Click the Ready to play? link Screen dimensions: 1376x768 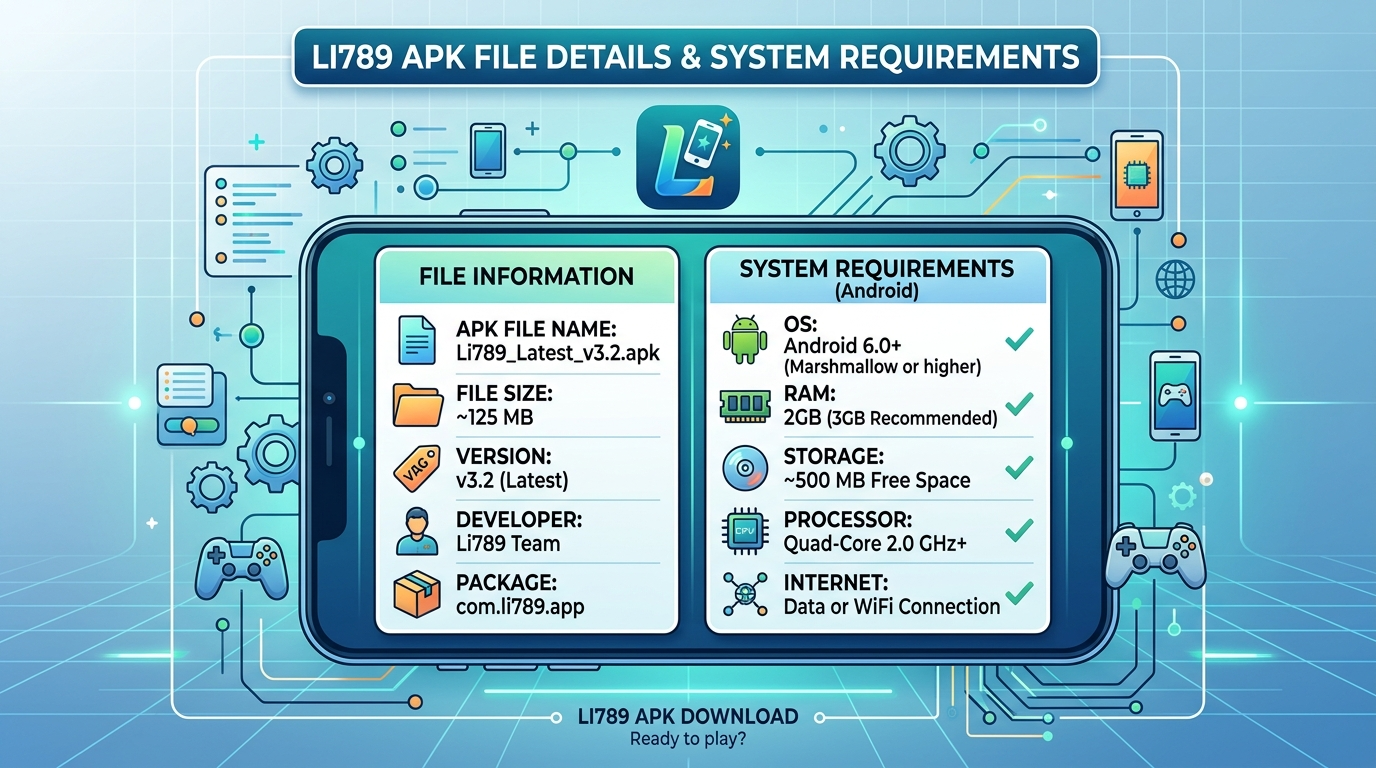[x=687, y=739]
